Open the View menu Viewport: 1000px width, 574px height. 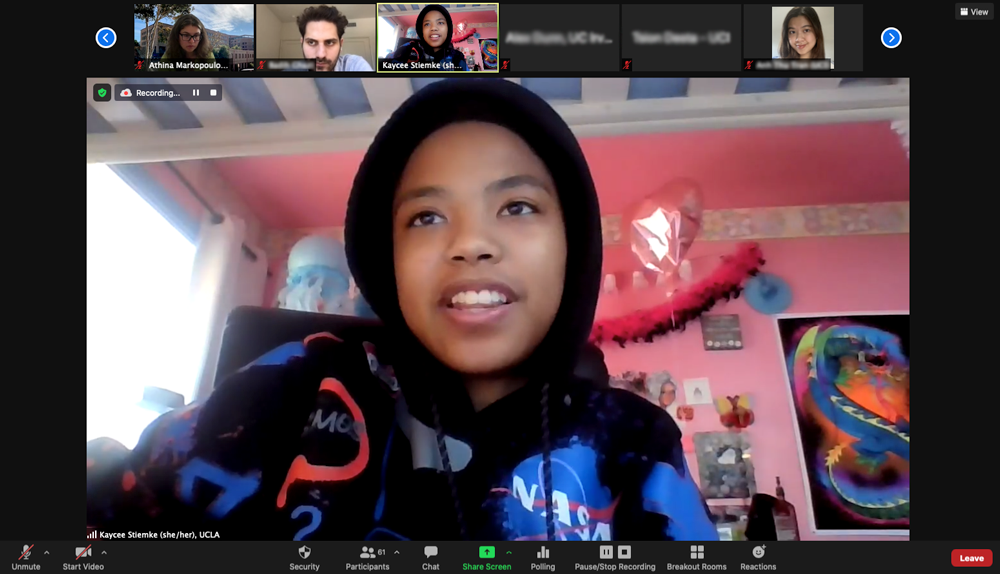tap(973, 12)
